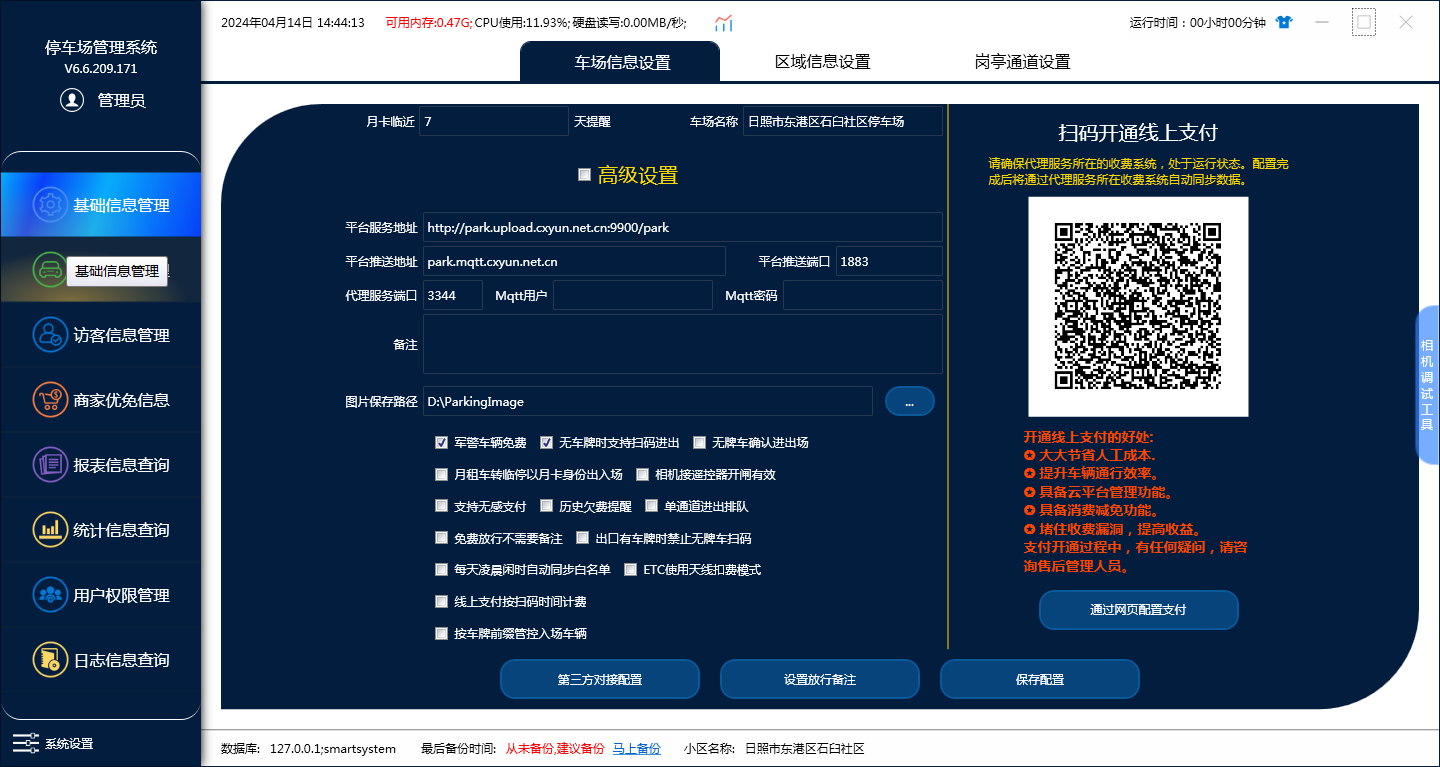1440x767 pixels.
Task: Click the 小区名称 value in status bar
Action: point(805,748)
